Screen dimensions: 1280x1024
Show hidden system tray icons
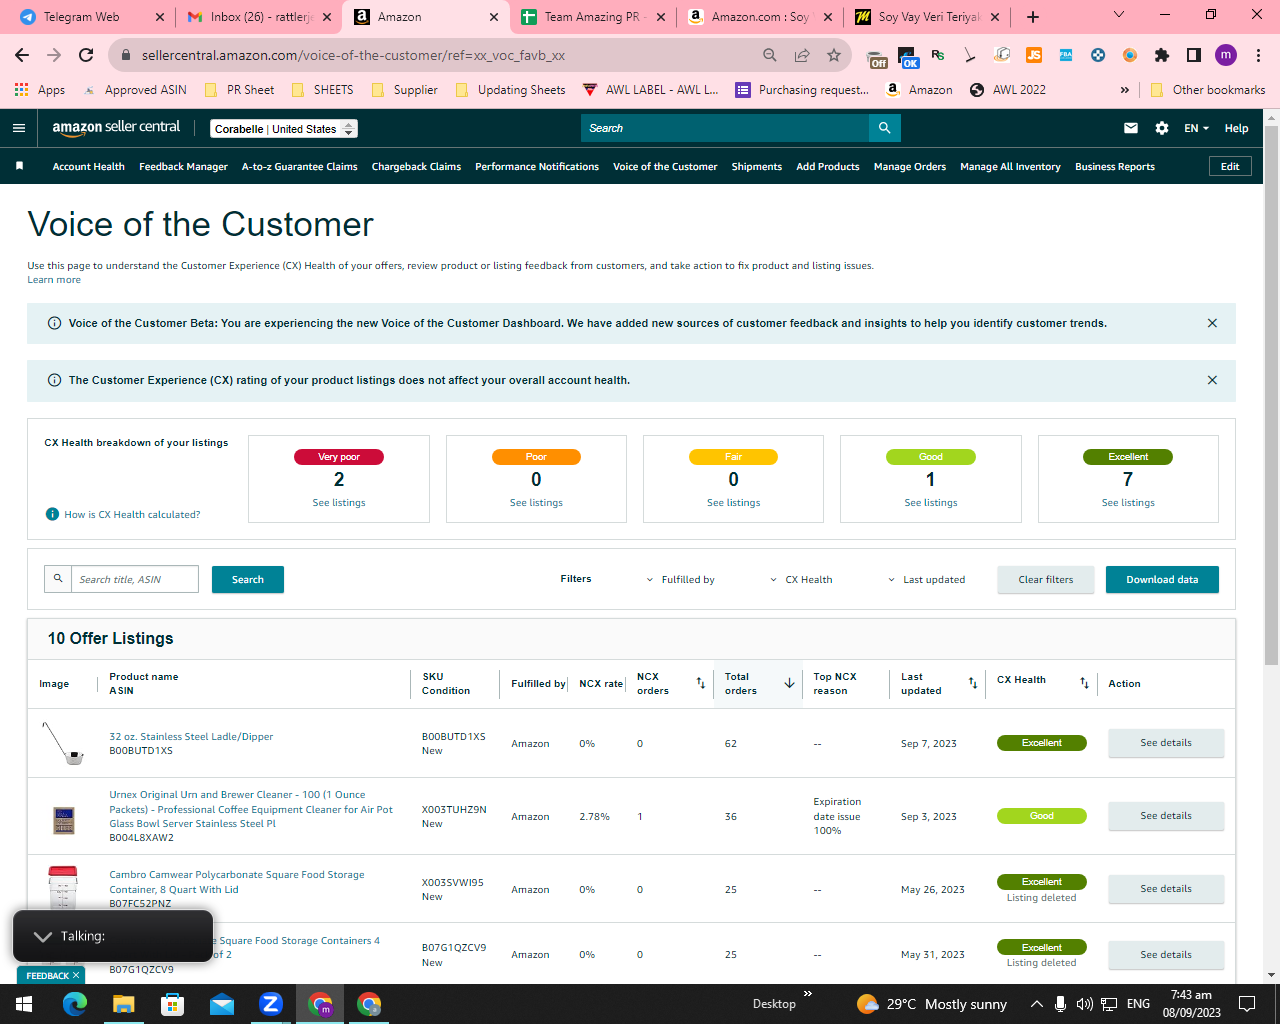click(1036, 1004)
